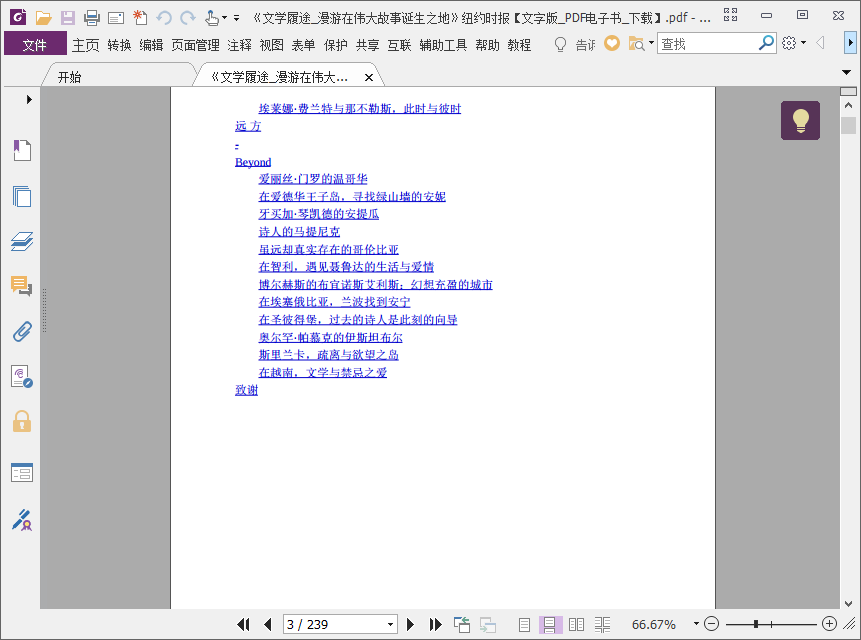Viewport: 861px width, 640px height.
Task: Switch to continuous page view
Action: 550,625
